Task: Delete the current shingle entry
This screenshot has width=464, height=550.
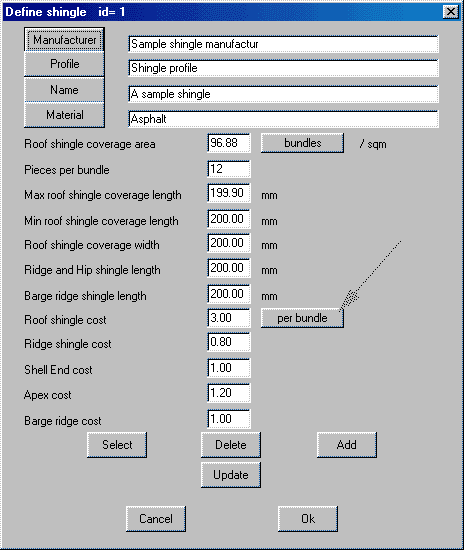Action: pyautogui.click(x=231, y=445)
